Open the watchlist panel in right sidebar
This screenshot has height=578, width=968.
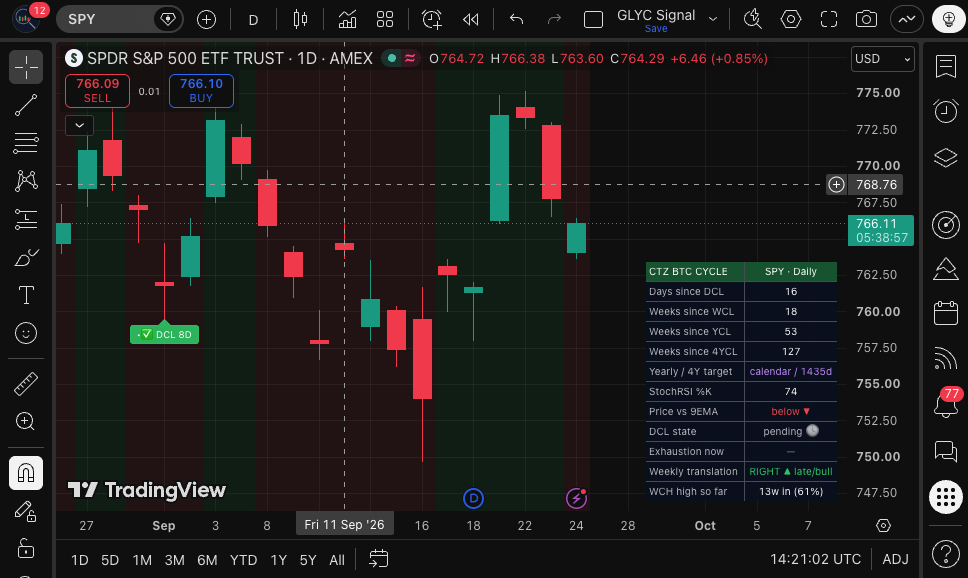946,67
